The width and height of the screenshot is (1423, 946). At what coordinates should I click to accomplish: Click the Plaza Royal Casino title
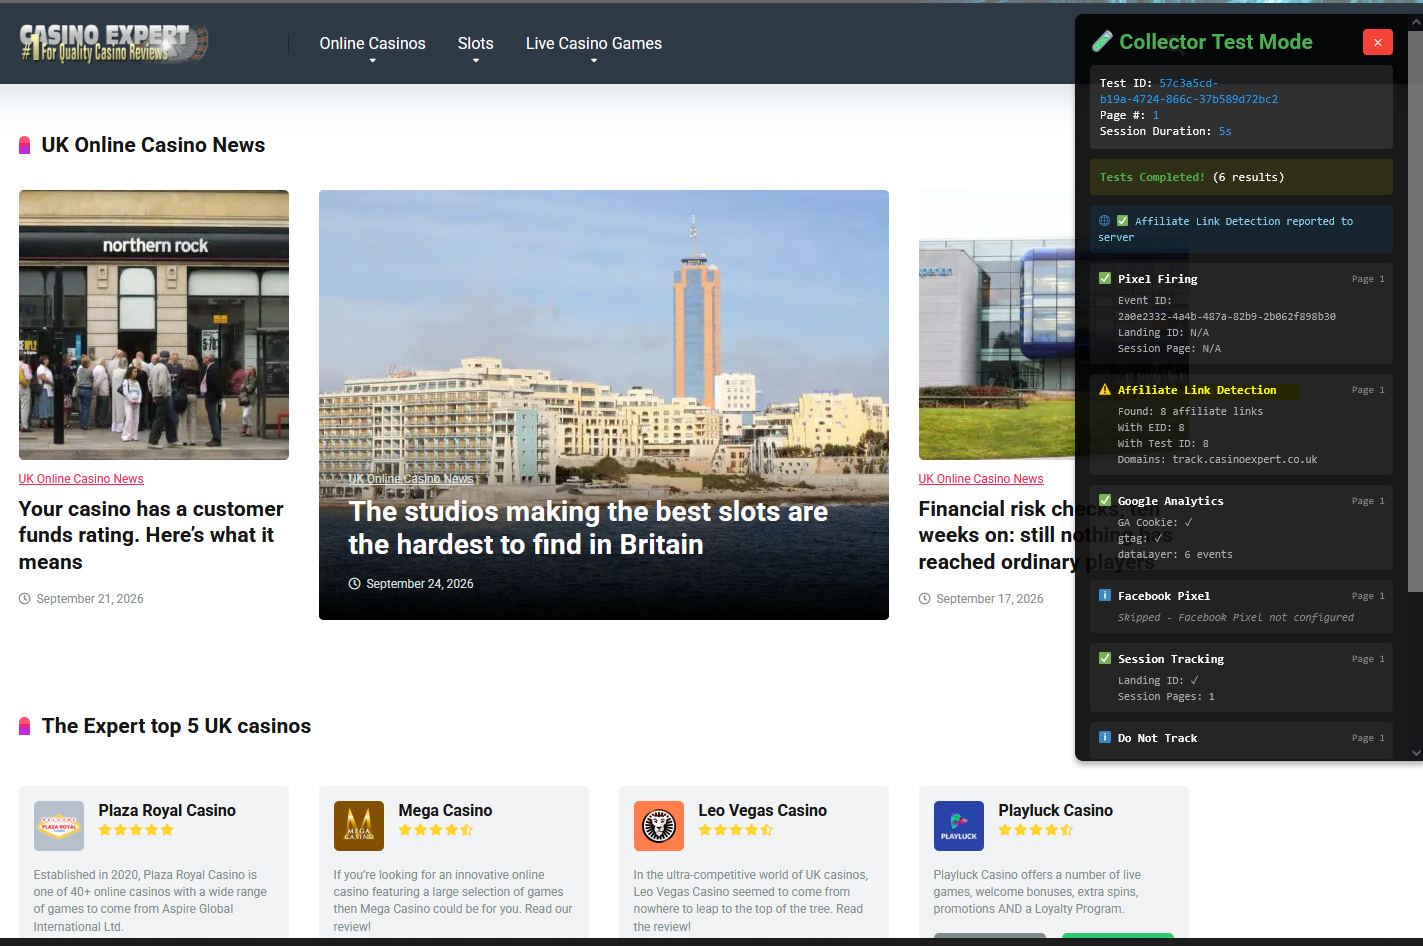(x=167, y=810)
